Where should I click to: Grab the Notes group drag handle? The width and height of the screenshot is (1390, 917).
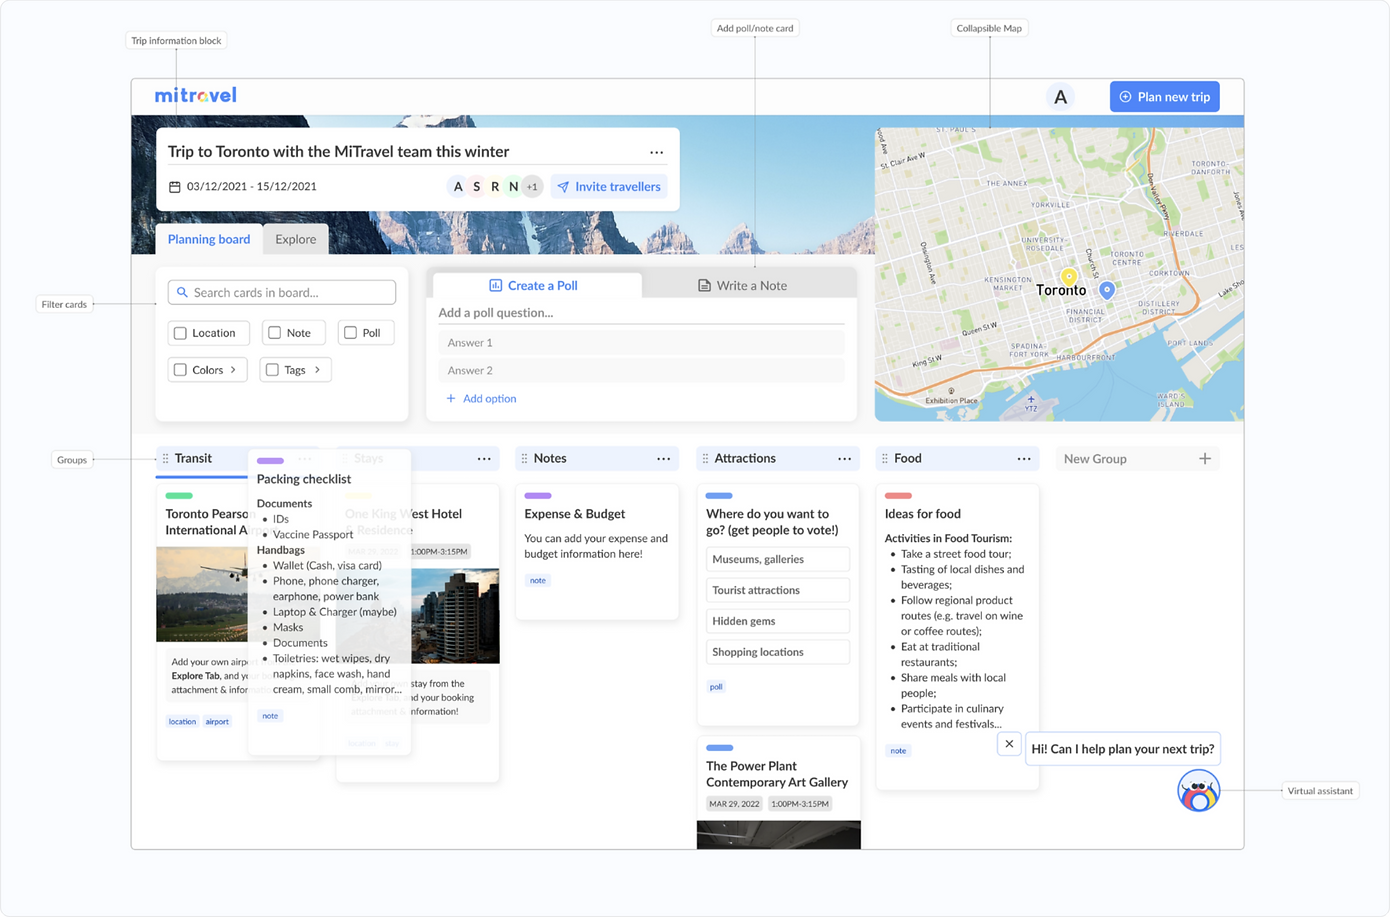[x=524, y=459]
